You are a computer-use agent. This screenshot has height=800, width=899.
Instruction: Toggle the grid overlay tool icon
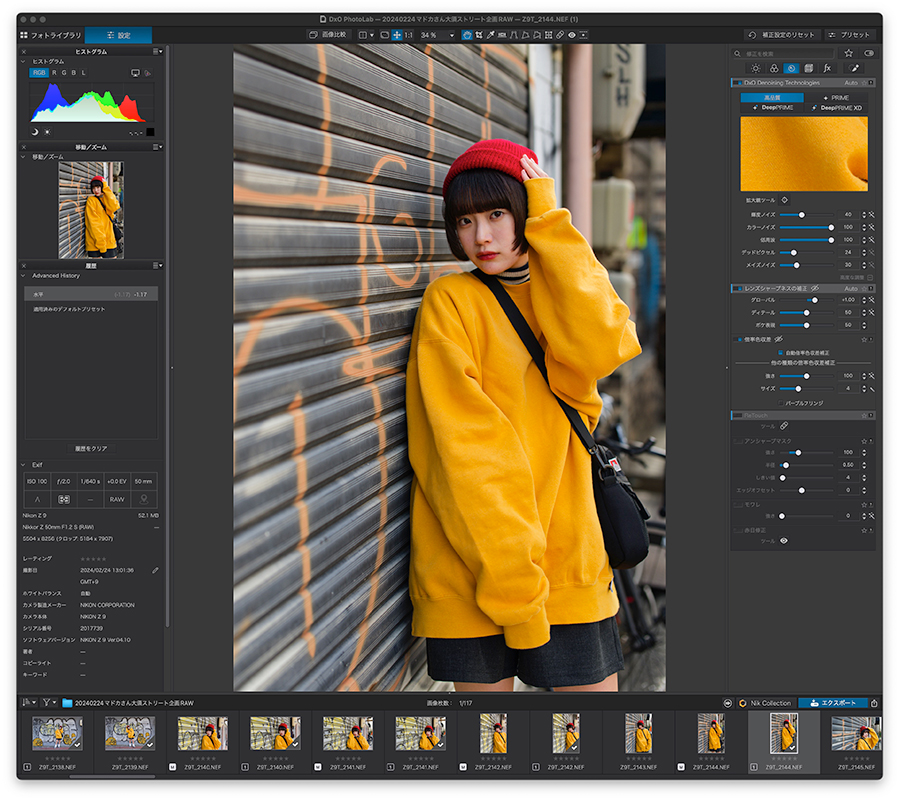[x=549, y=35]
